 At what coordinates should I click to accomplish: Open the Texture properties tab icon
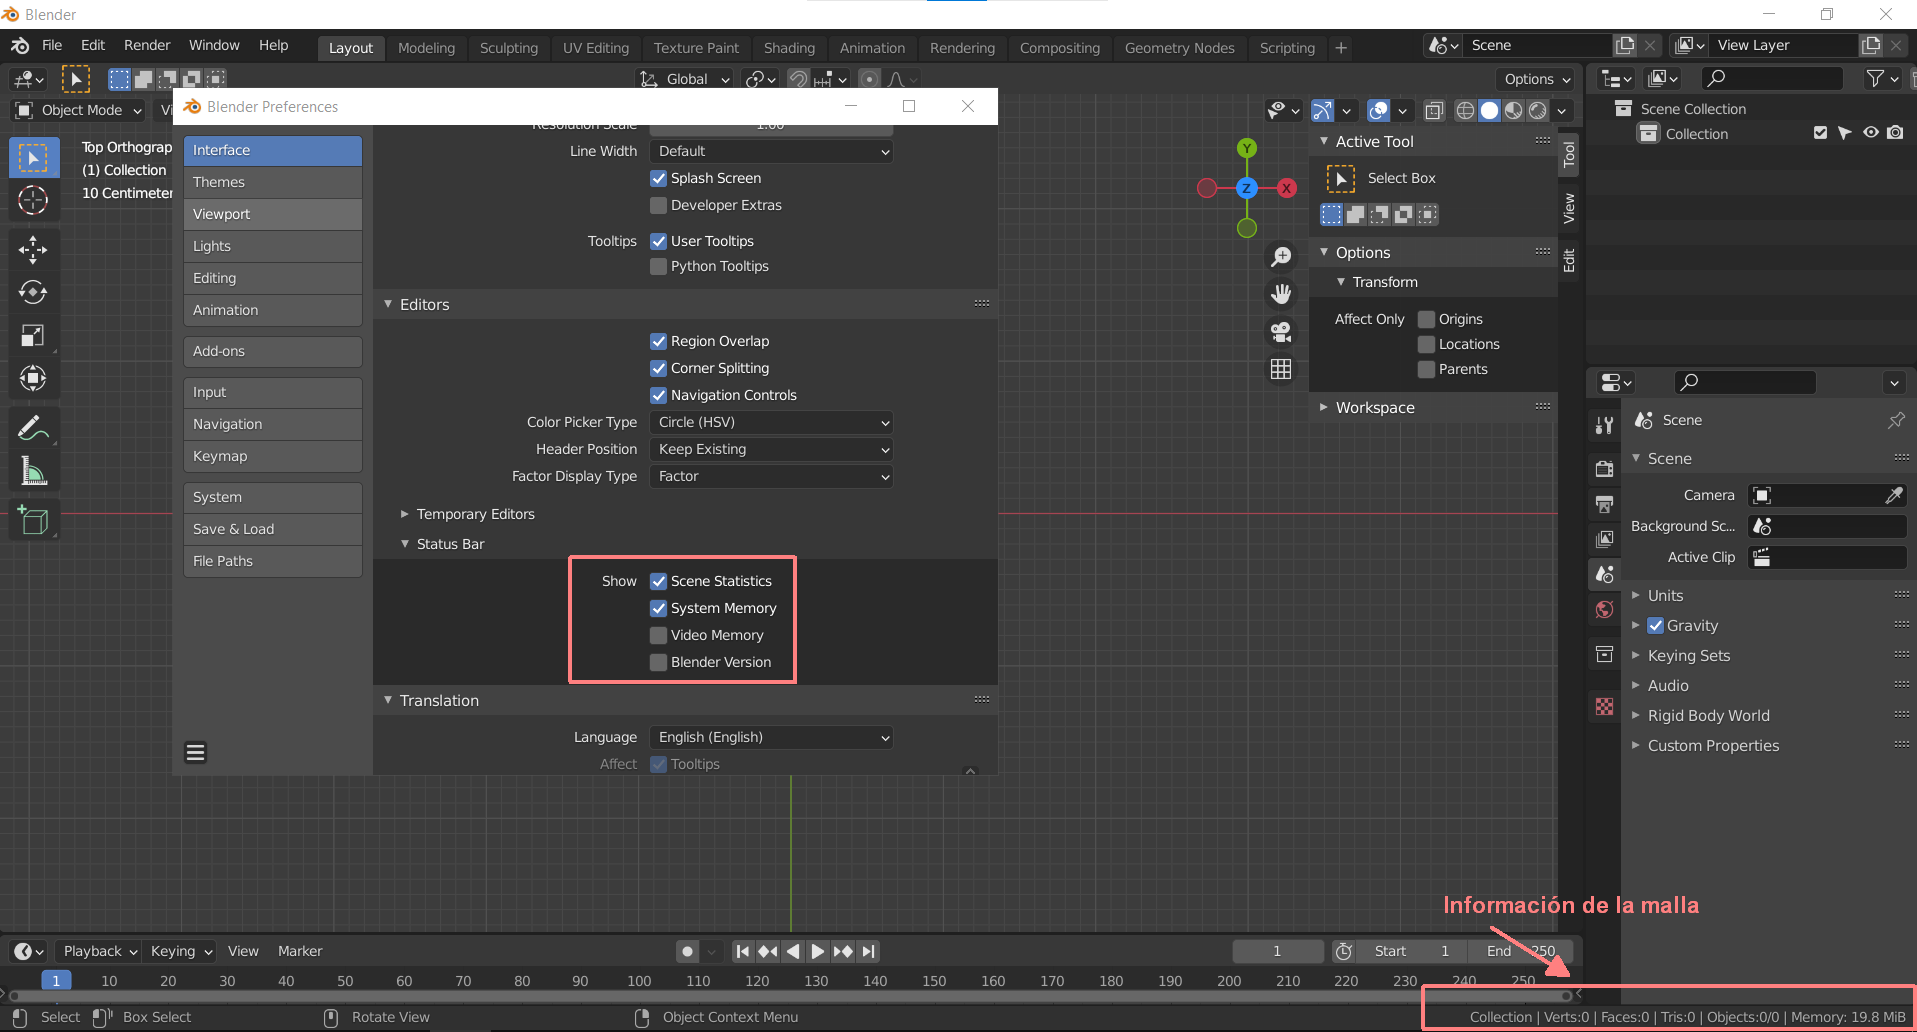tap(1605, 707)
